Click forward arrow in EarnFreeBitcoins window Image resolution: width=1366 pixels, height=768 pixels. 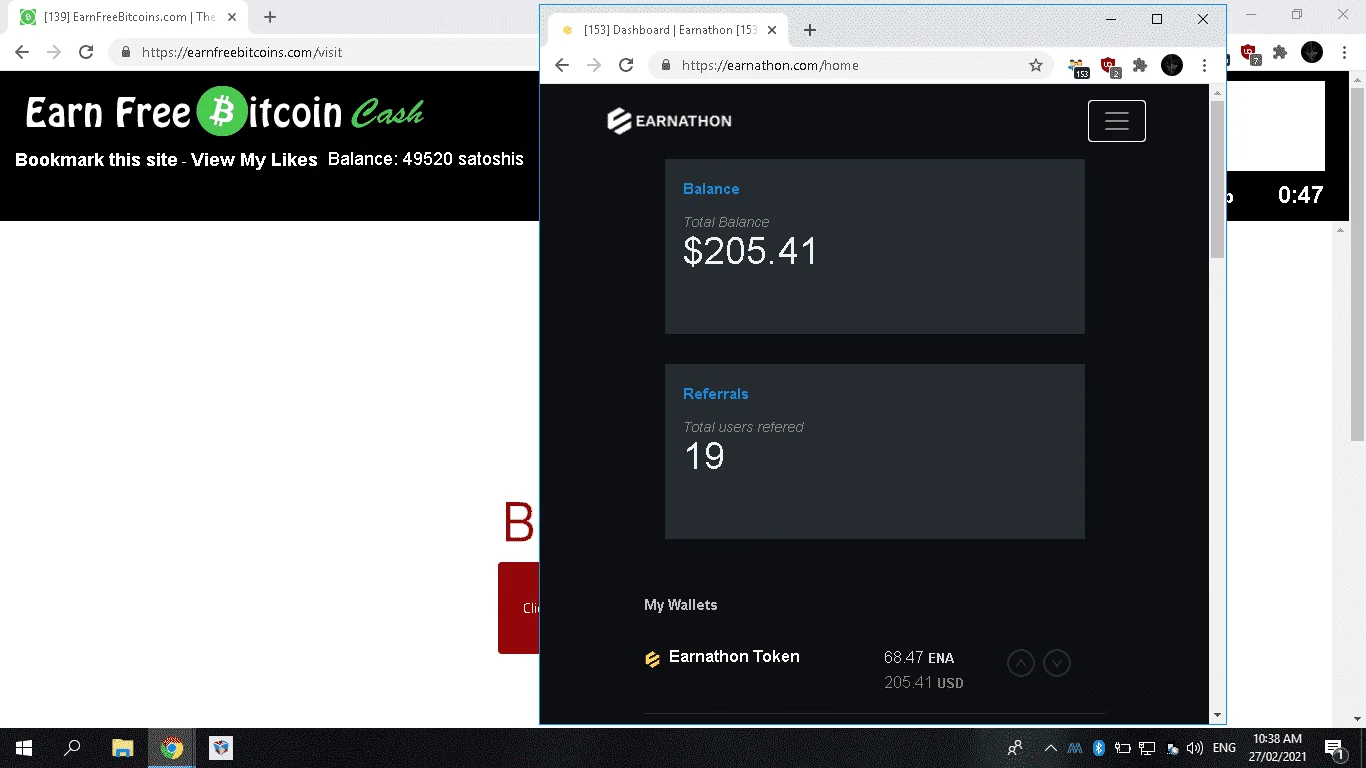tap(54, 52)
